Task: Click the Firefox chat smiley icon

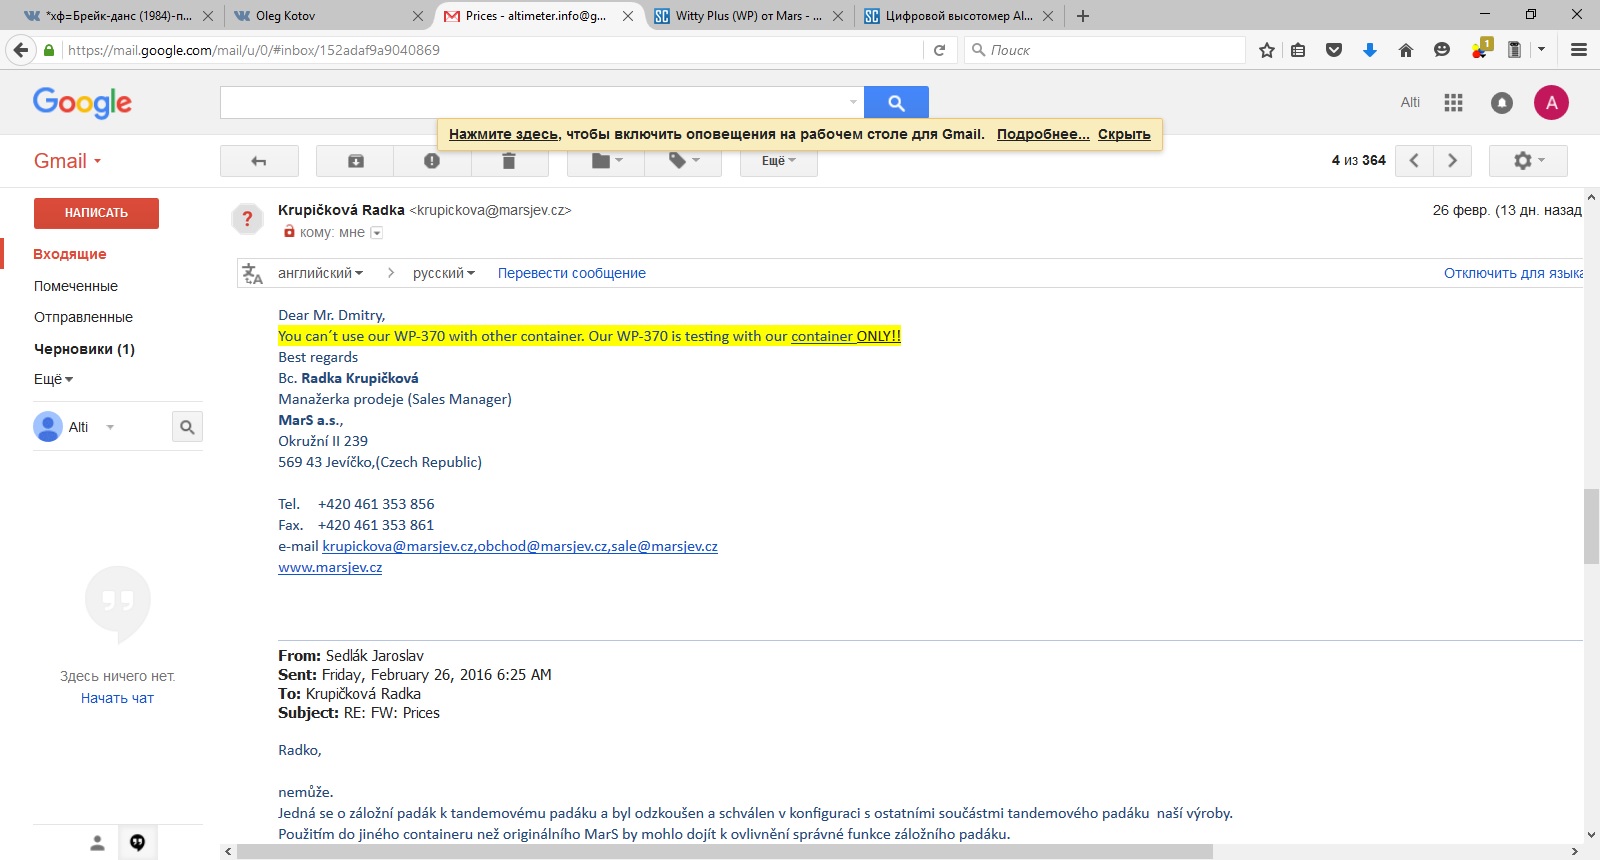Action: [1442, 50]
